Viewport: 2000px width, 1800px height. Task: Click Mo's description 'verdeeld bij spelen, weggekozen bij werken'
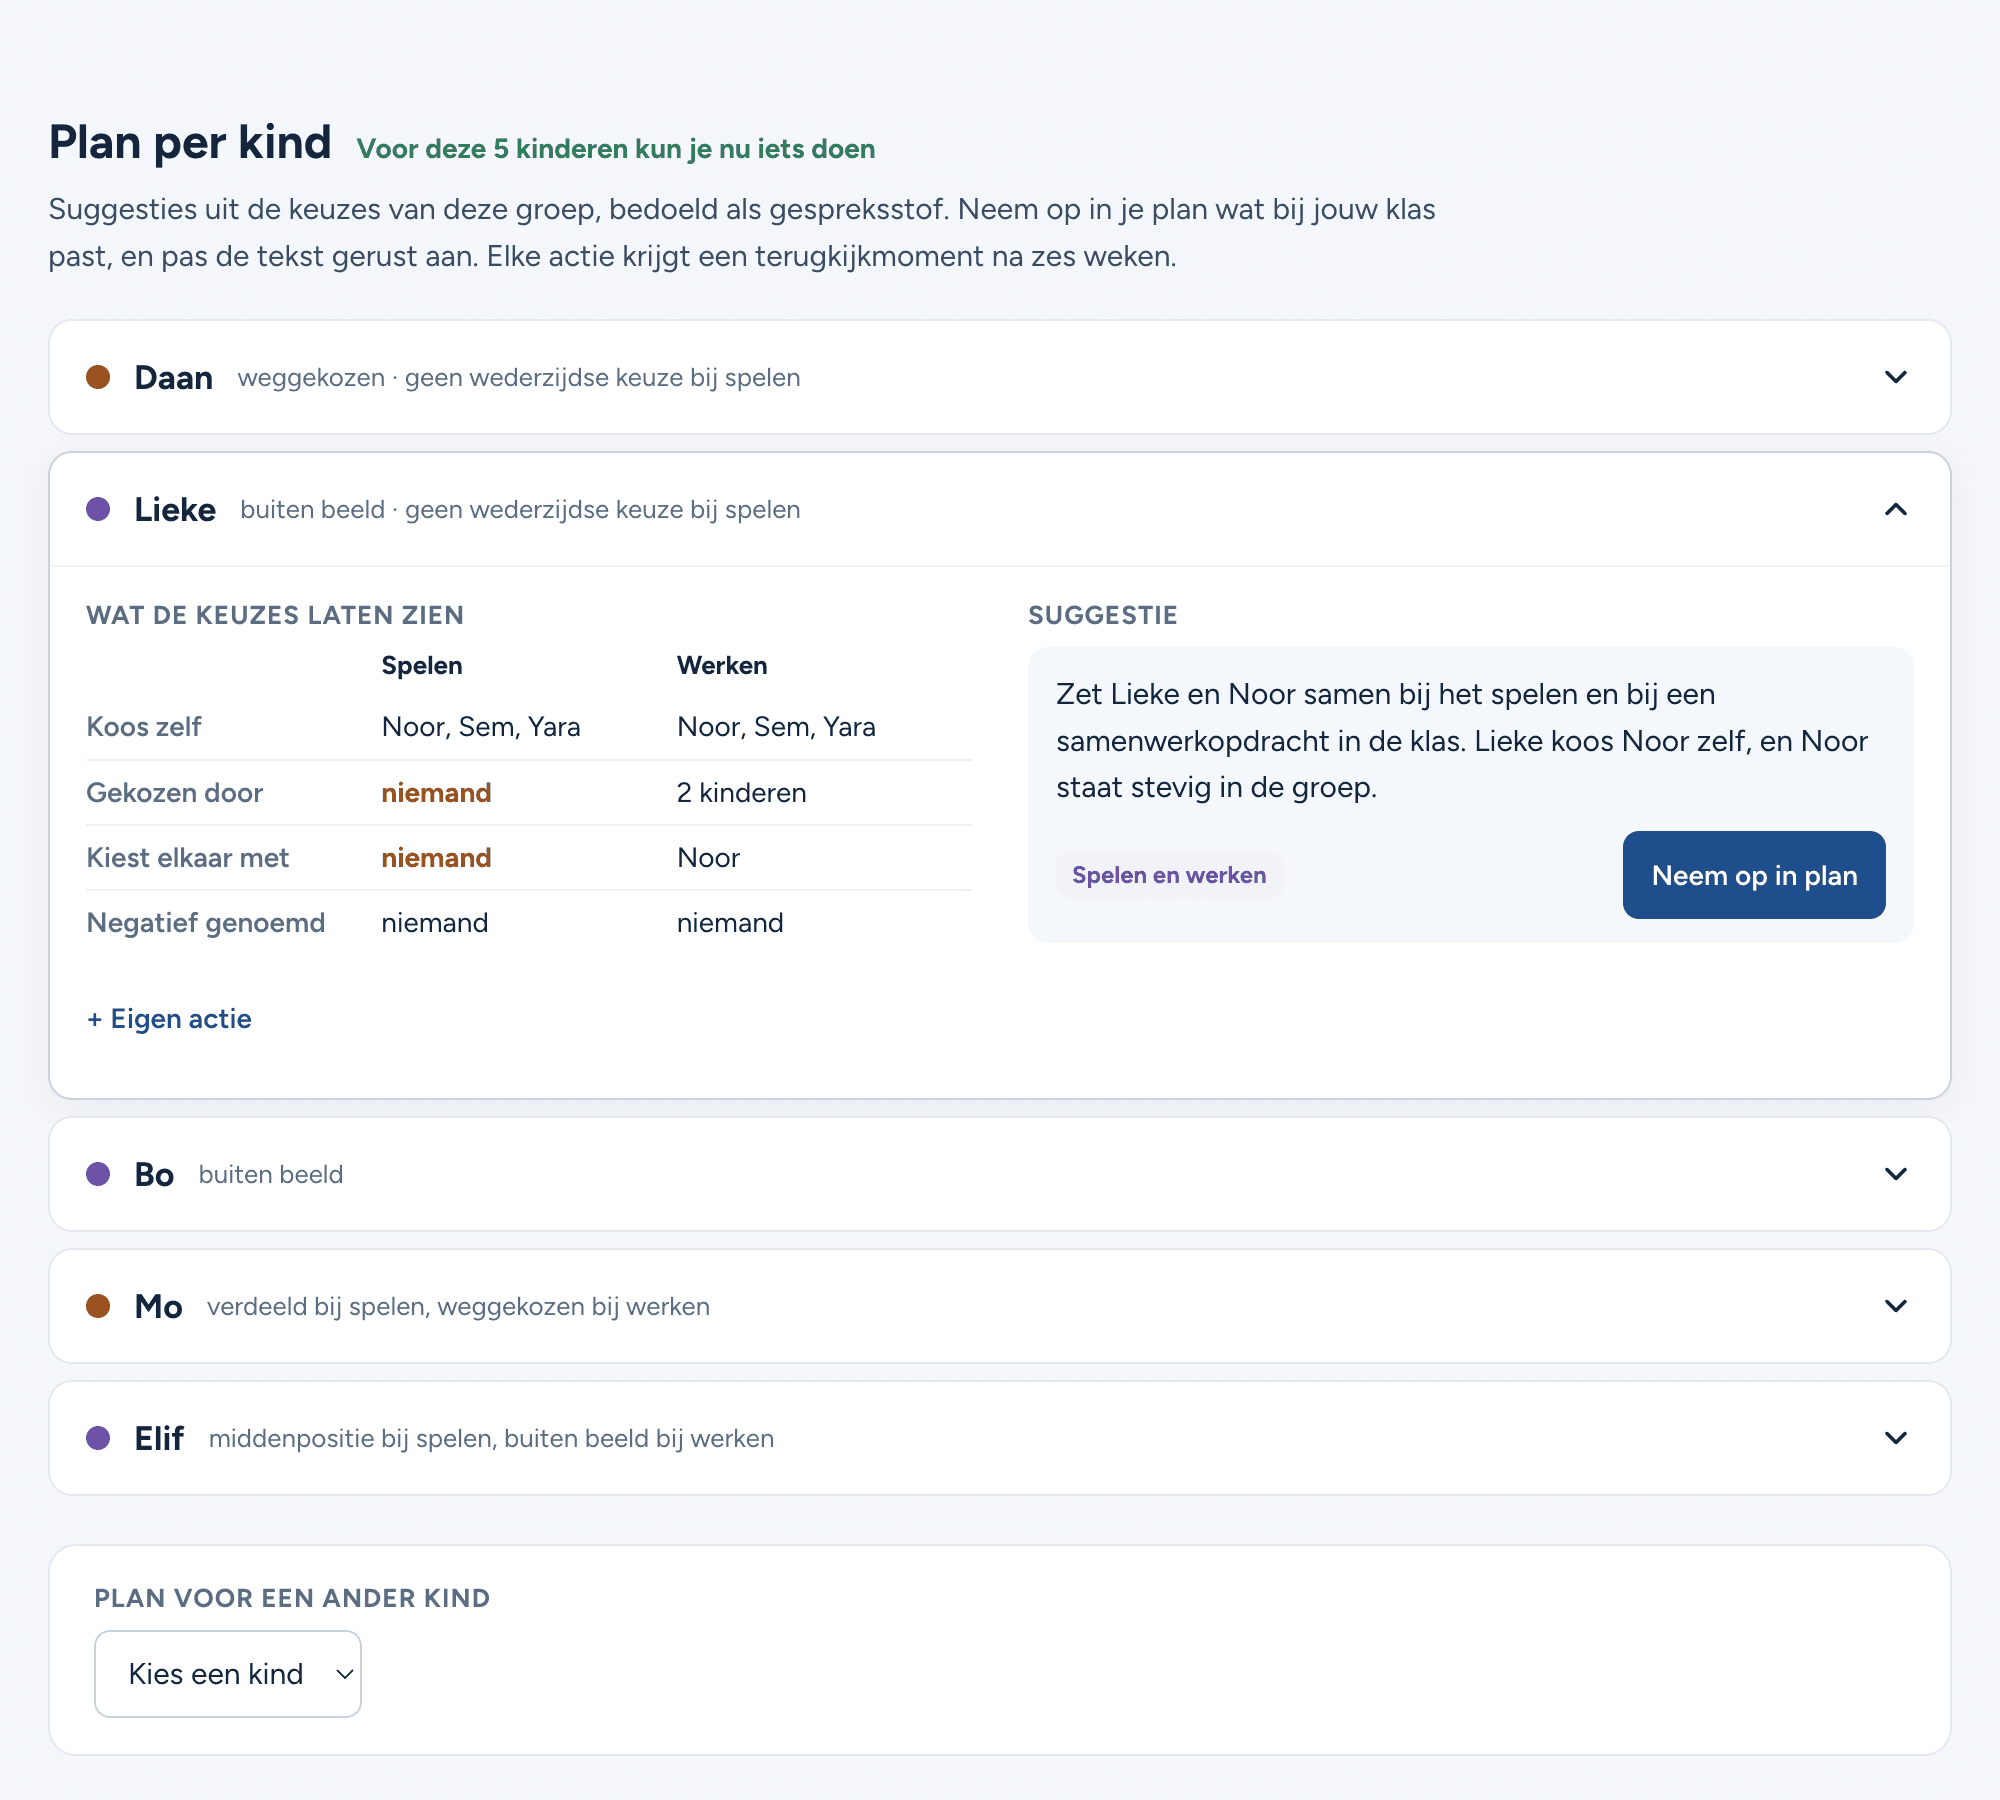459,1306
